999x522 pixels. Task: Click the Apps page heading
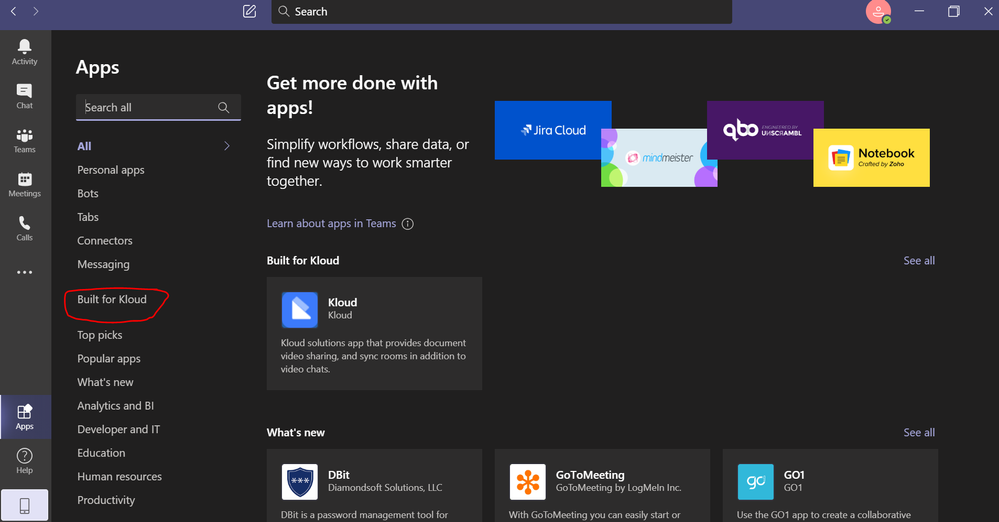pyautogui.click(x=97, y=68)
